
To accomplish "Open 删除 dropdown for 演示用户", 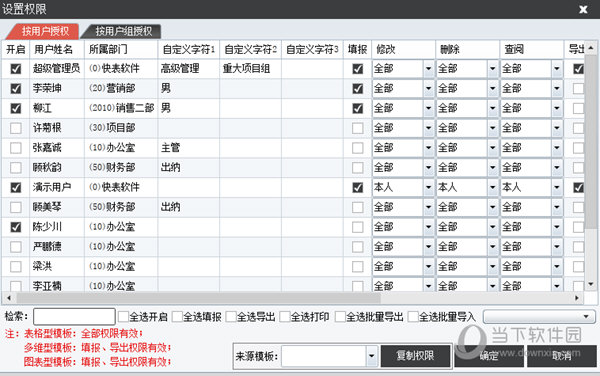I will 493,187.
